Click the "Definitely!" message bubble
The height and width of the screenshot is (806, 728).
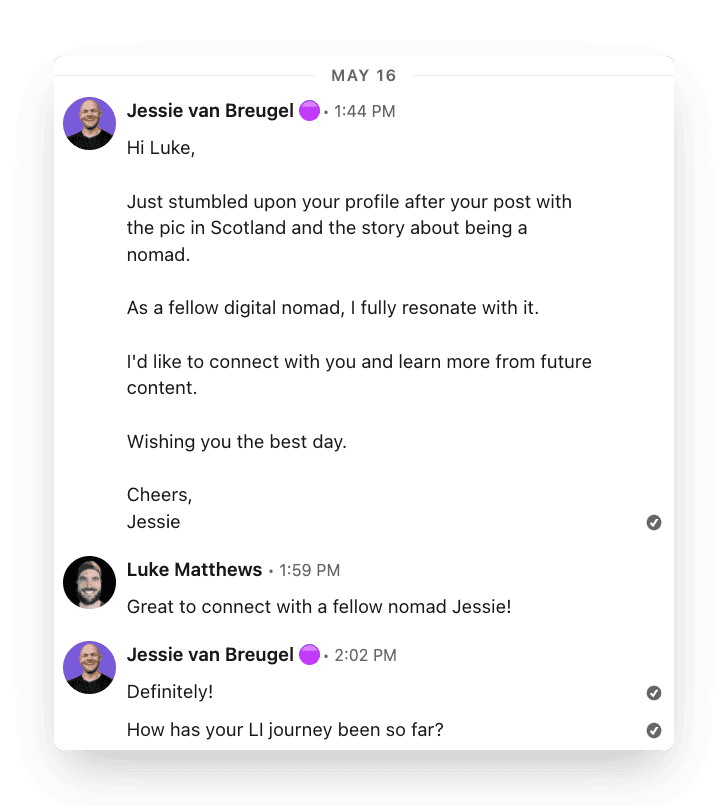(x=170, y=692)
